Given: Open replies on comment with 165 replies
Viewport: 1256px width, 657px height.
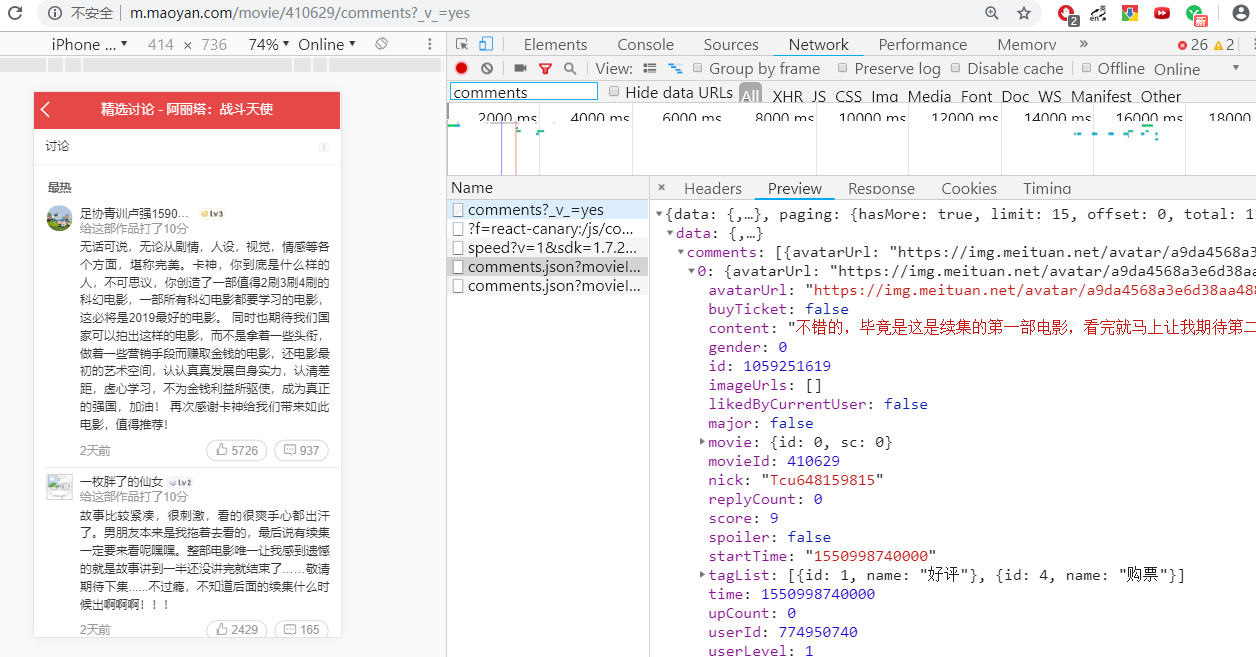Looking at the screenshot, I should point(301,630).
